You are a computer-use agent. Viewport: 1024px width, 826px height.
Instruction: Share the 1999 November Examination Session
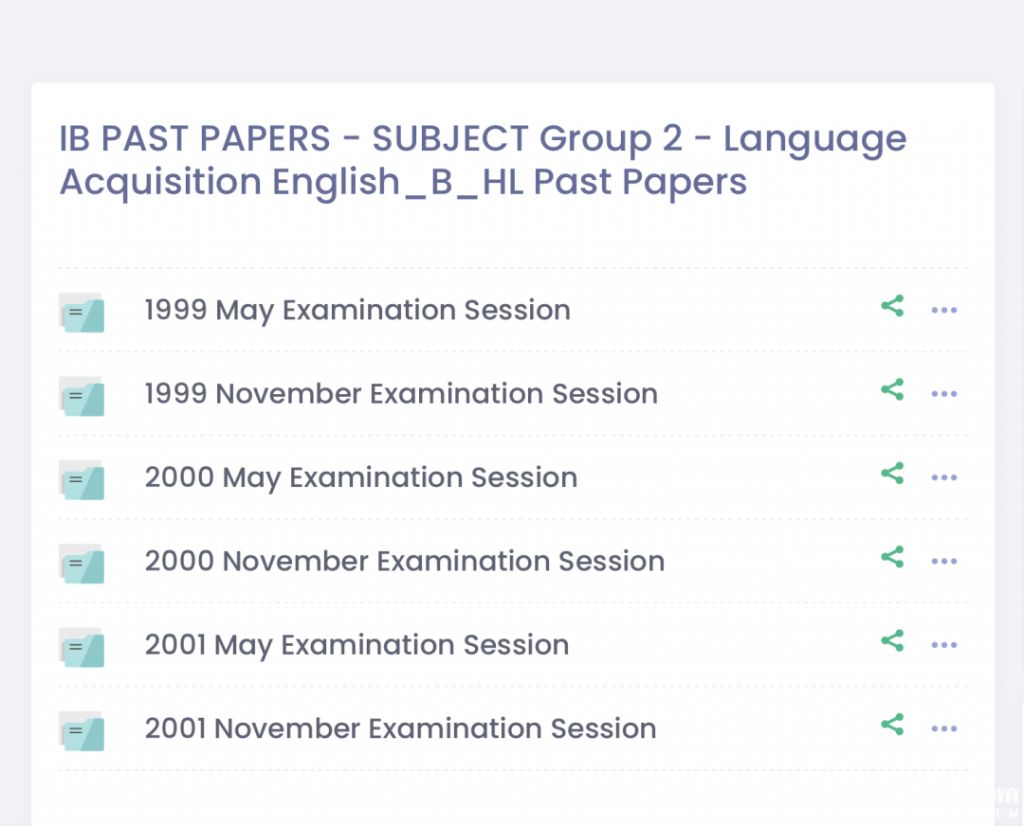[x=892, y=390]
